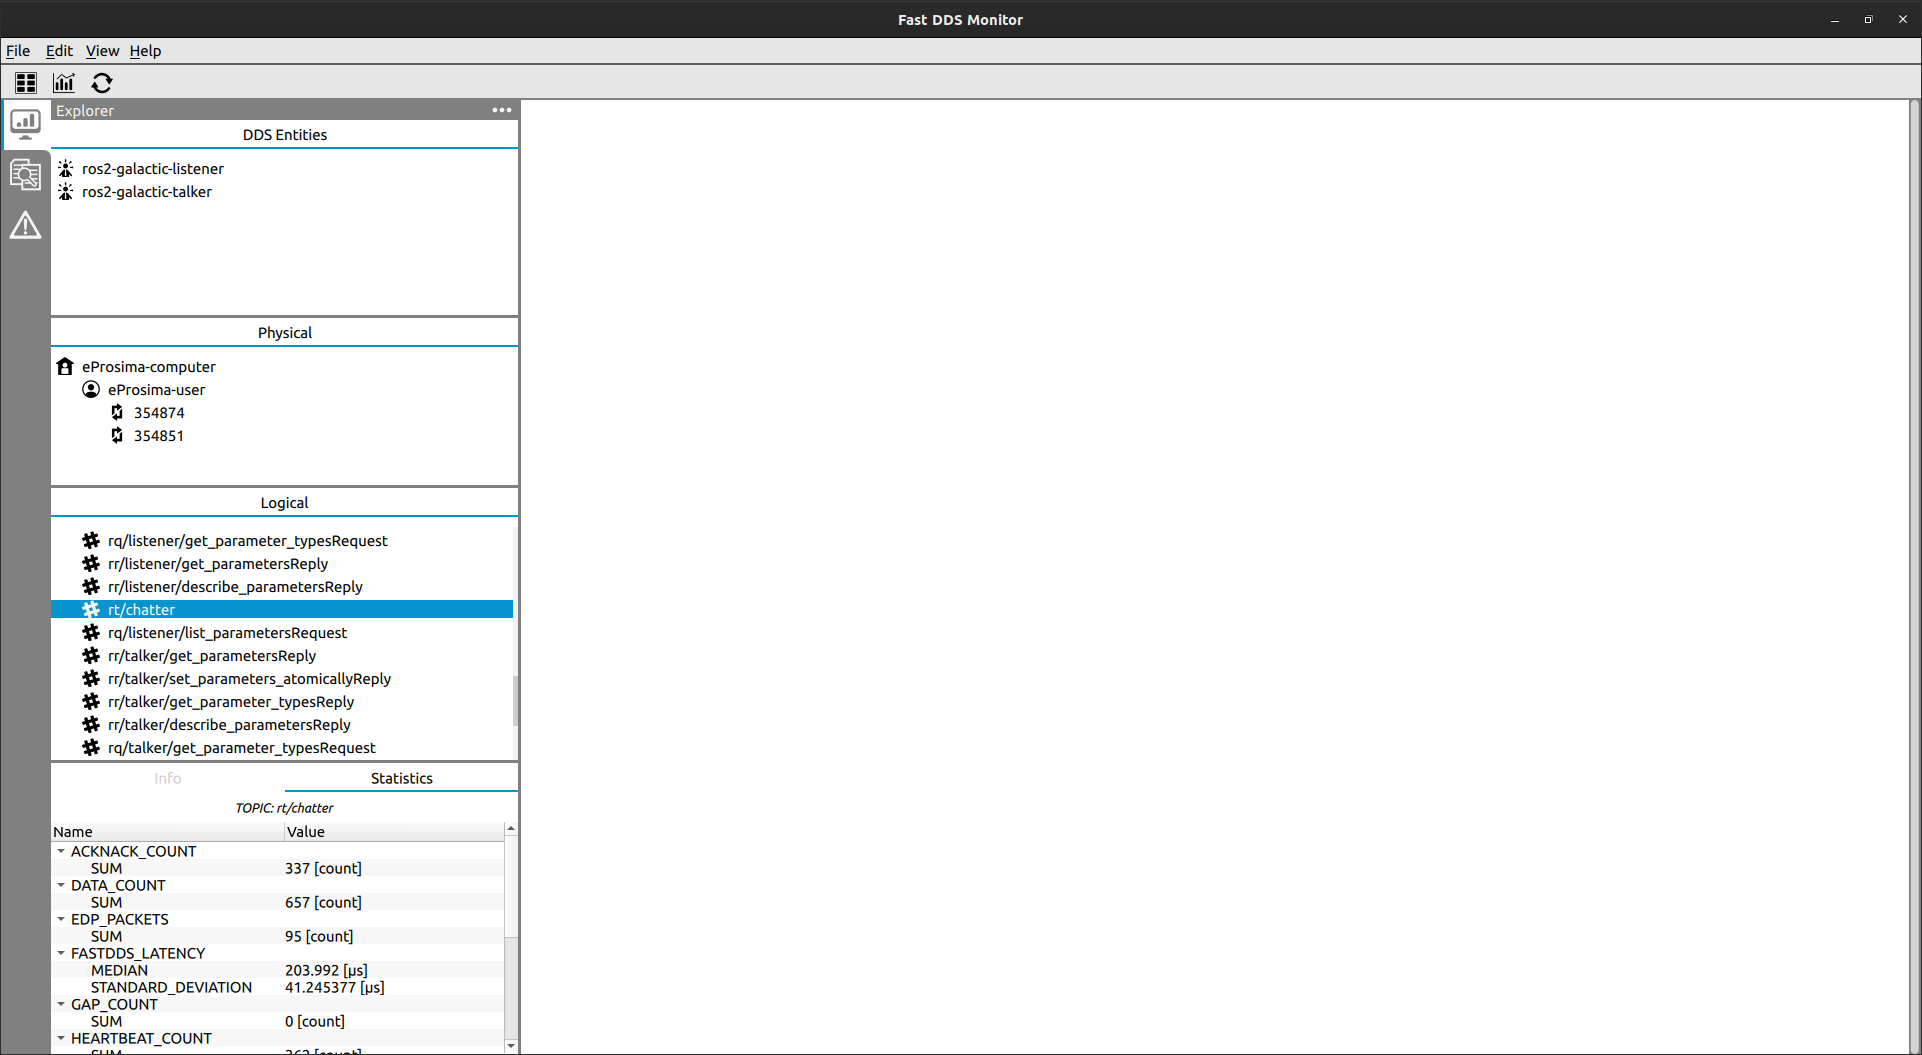This screenshot has height=1055, width=1922.
Task: Open the Status sidebar panel icon
Action: [25, 175]
